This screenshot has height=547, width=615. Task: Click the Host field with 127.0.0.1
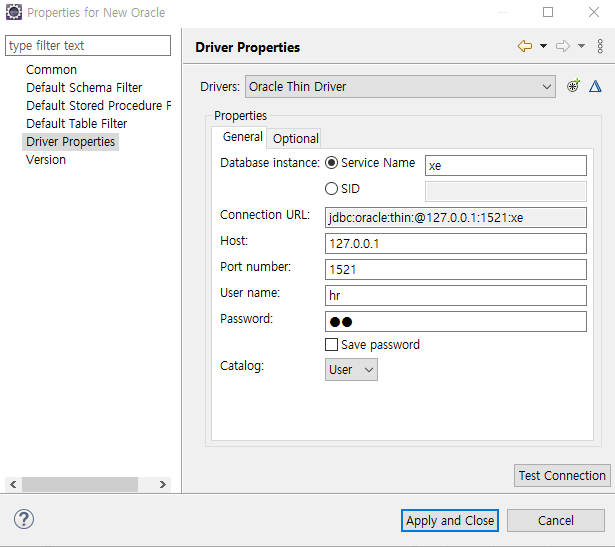click(x=456, y=244)
